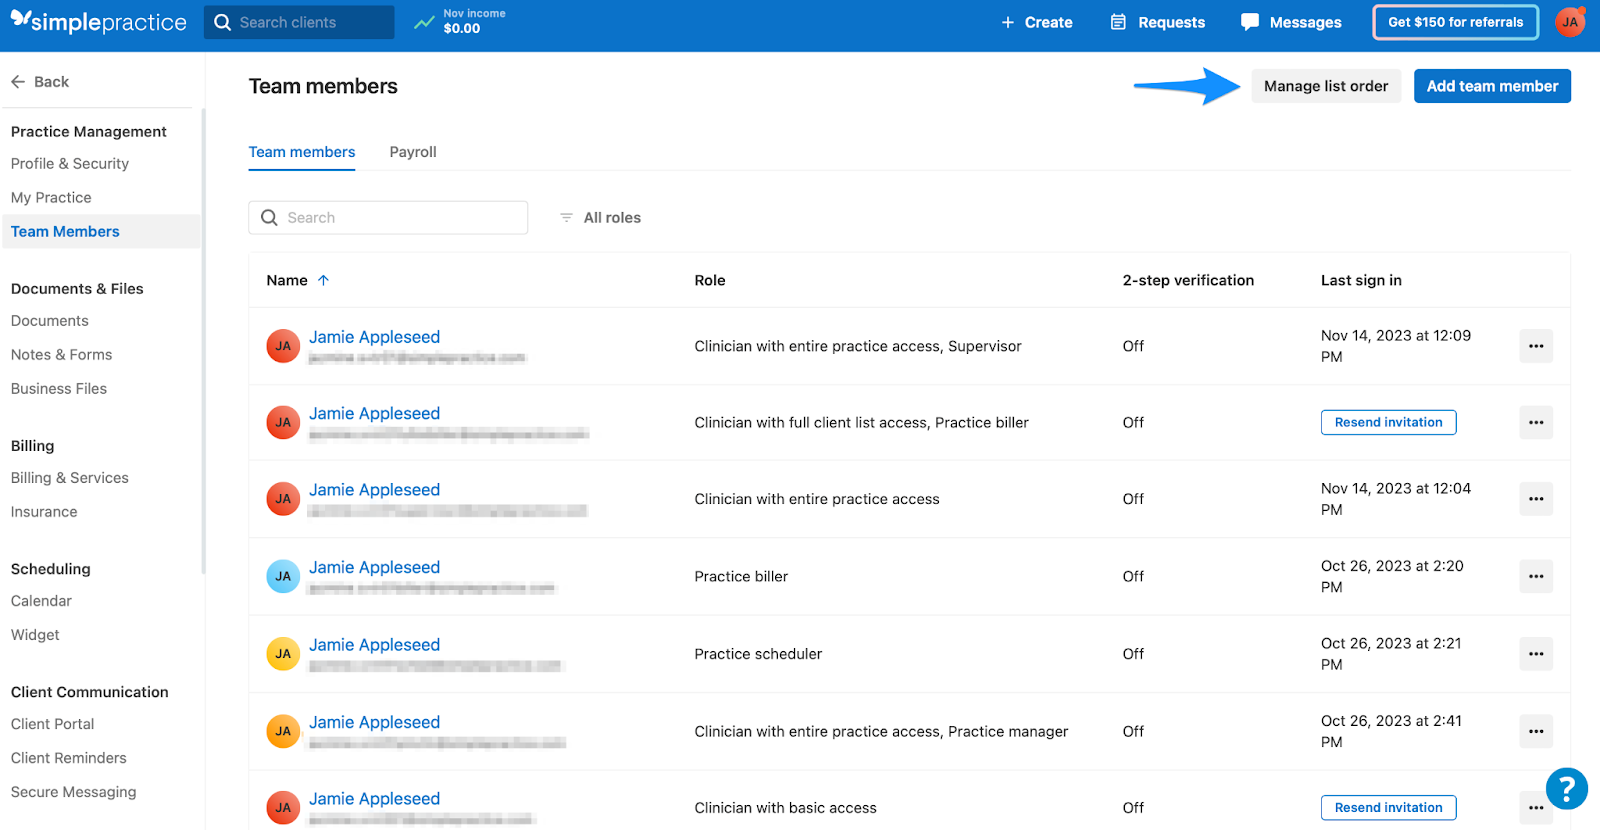Open Client Portal settings

tap(52, 724)
